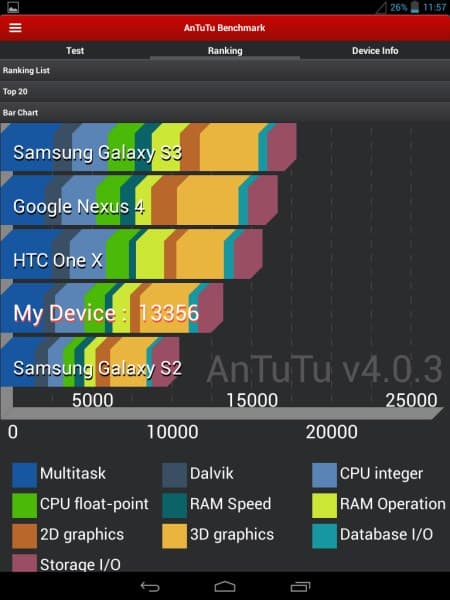Open the hamburger menu in AnTuTu header
450x600 pixels.
point(15,28)
